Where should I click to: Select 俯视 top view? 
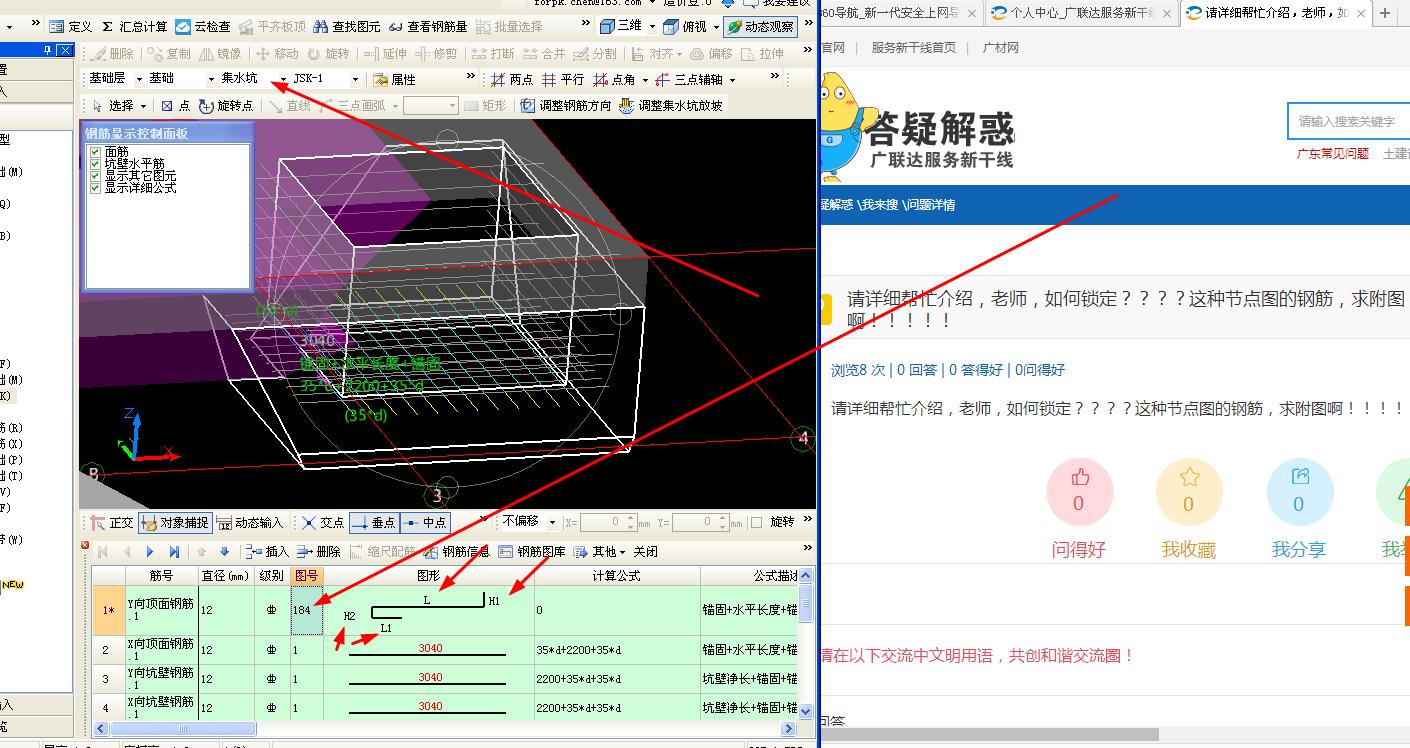pos(685,27)
